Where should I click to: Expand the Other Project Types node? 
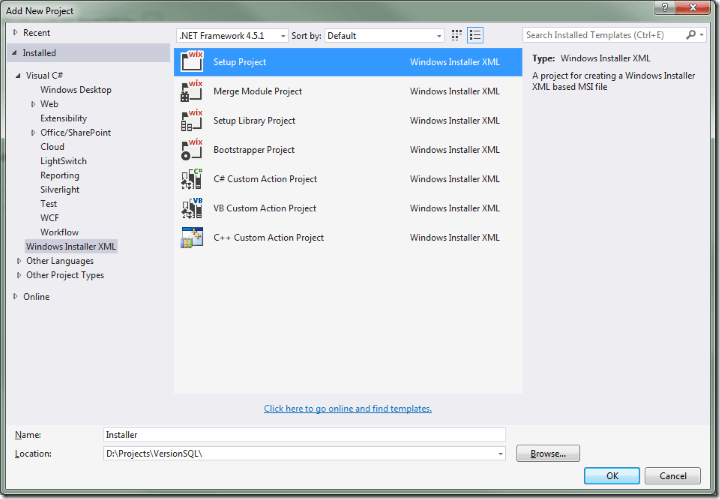pos(18,275)
